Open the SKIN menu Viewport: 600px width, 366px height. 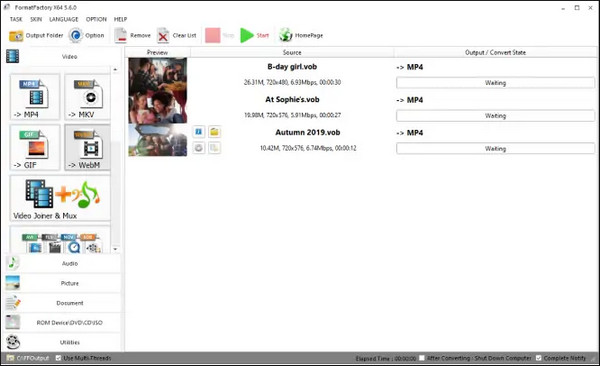[x=36, y=19]
